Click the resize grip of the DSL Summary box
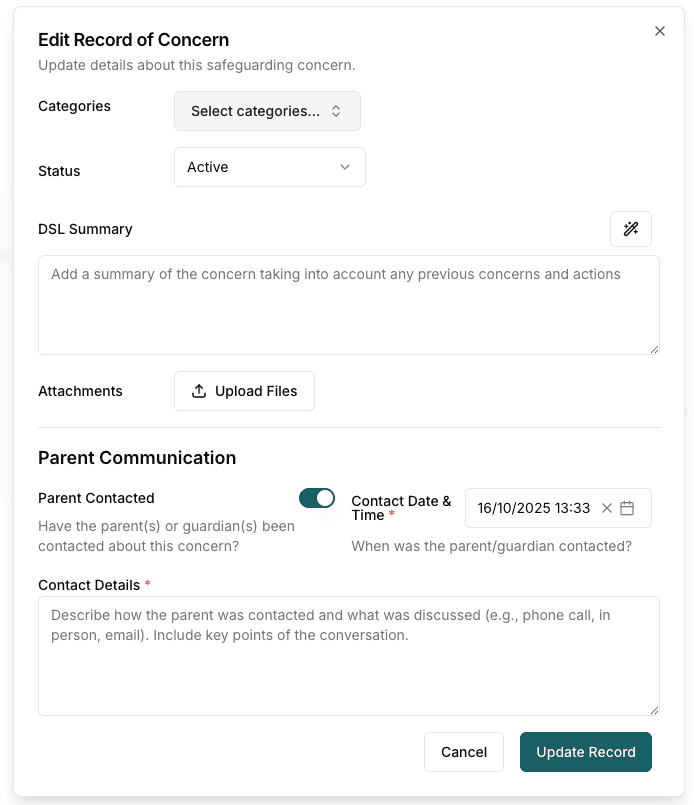The image size is (694, 805). pos(656,348)
